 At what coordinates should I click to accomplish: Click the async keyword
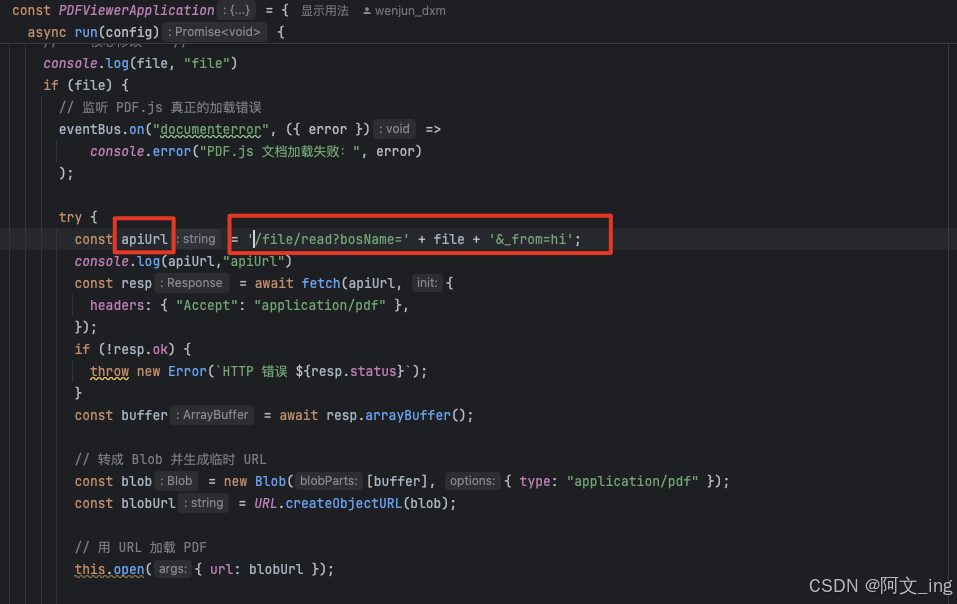click(x=47, y=32)
